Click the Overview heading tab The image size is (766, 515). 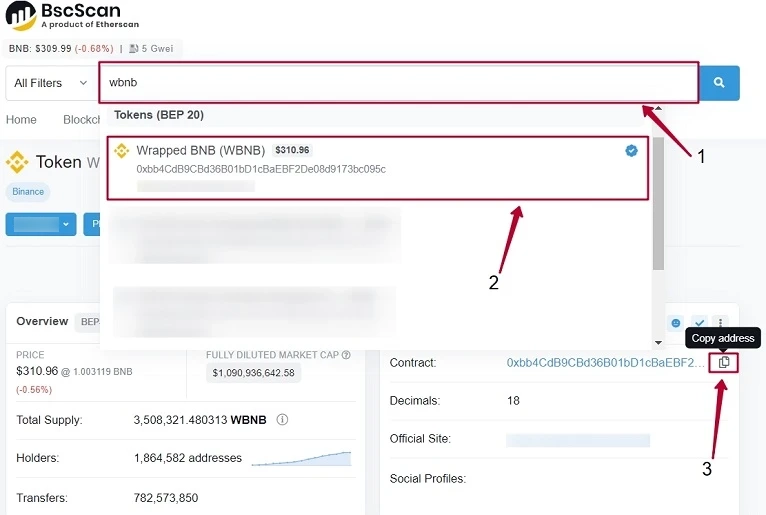click(42, 321)
